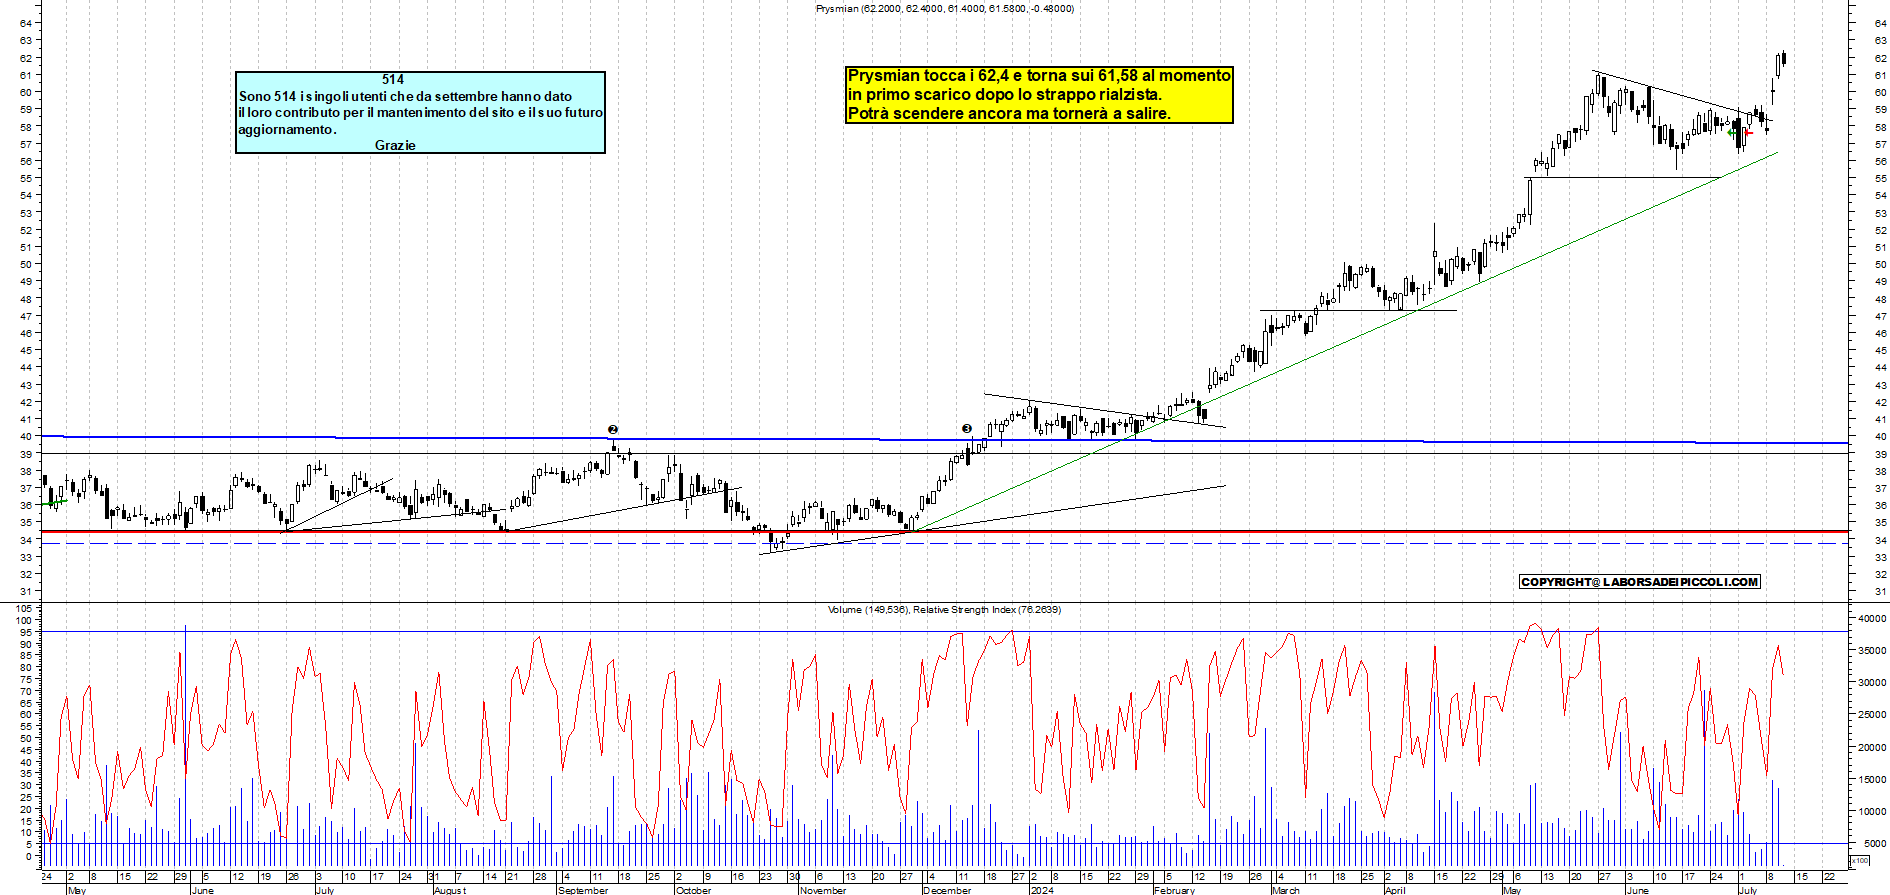Click the thick red support line near 34.5
The height and width of the screenshot is (895, 1890).
coord(945,532)
